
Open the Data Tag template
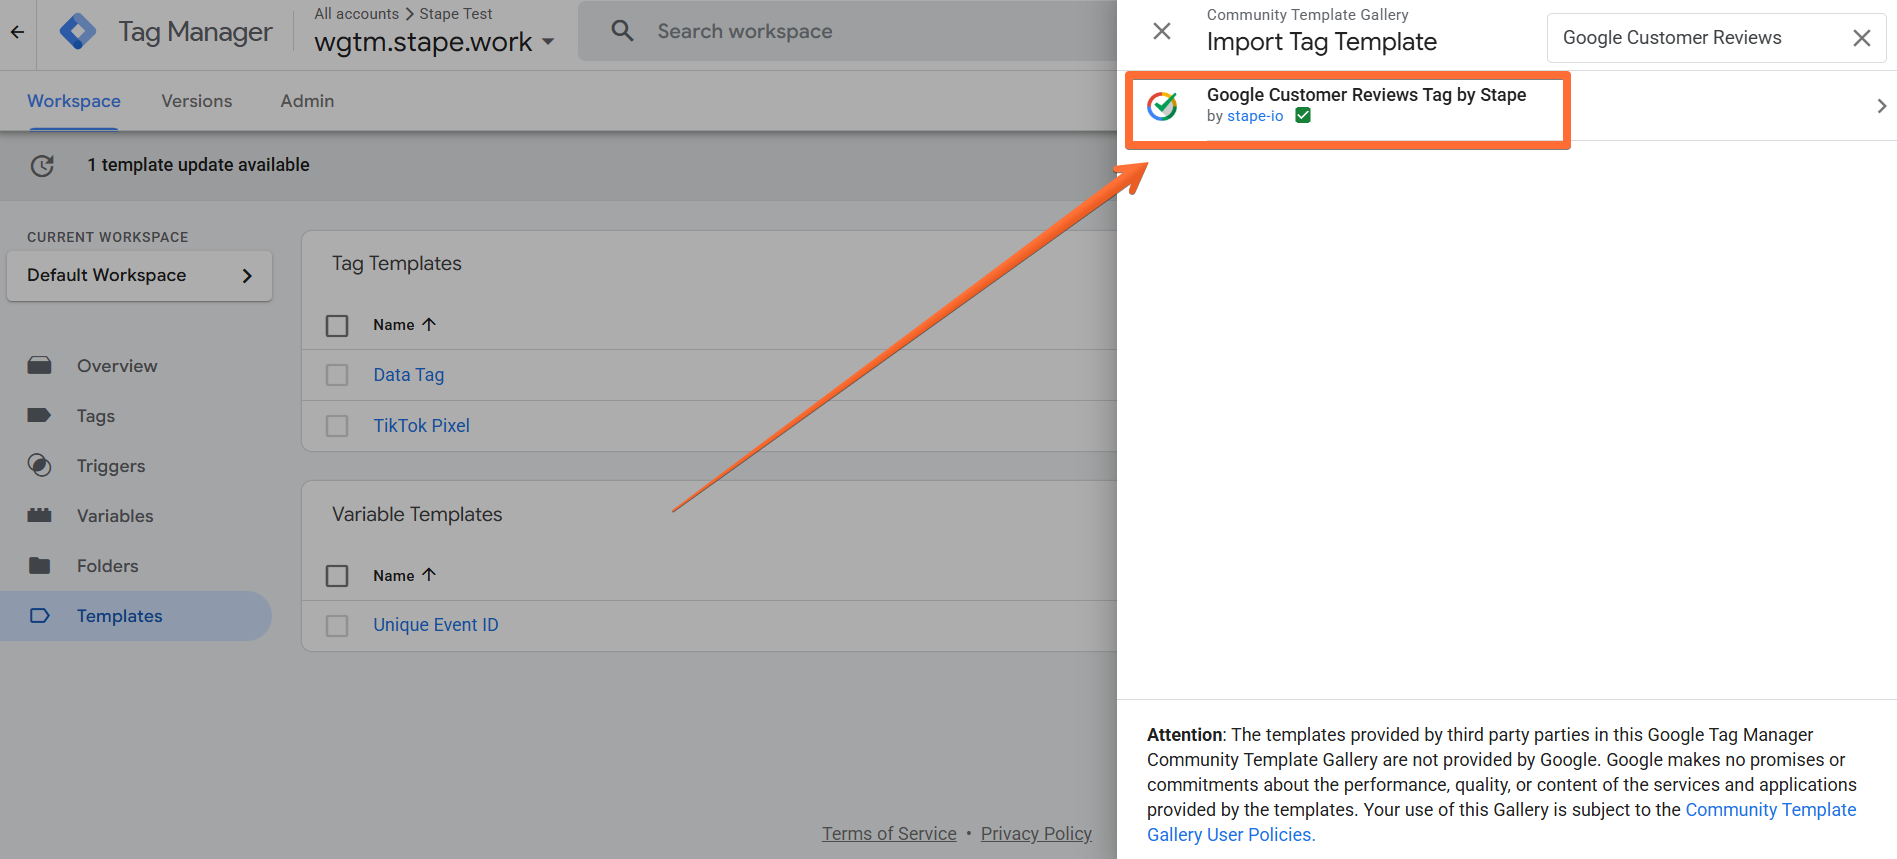pyautogui.click(x=409, y=375)
